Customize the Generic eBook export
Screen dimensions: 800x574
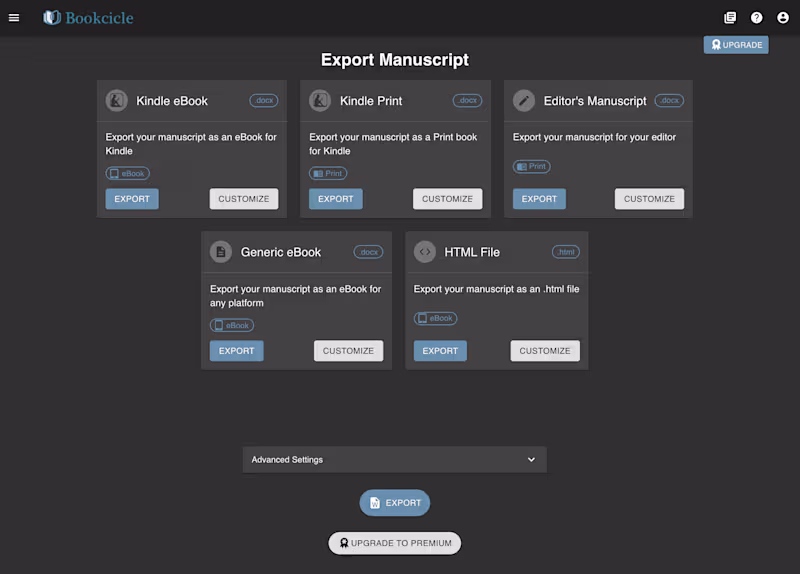click(348, 351)
